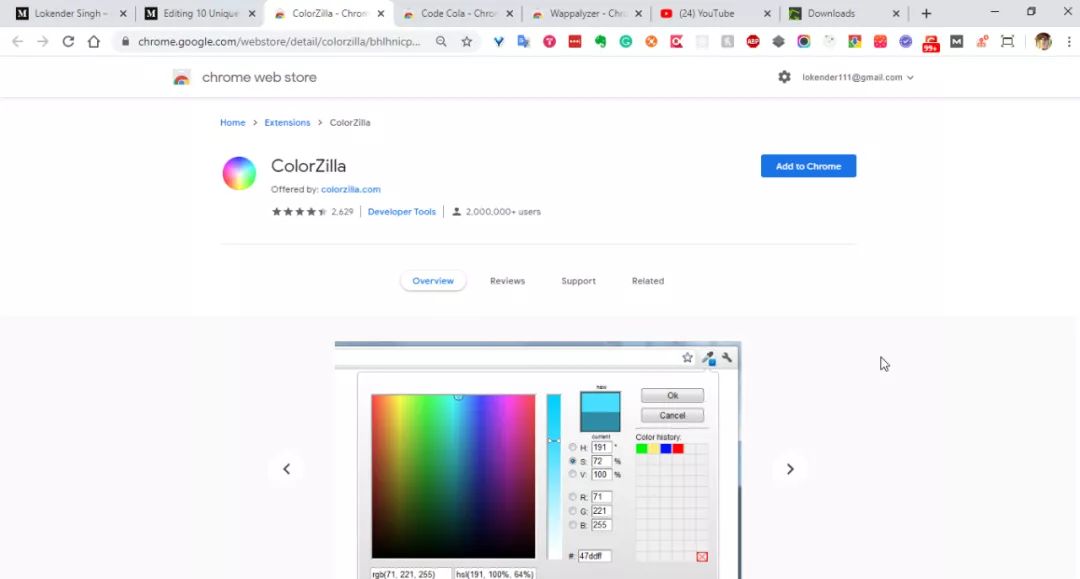The image size is (1080, 579).
Task: Open a new browser tab
Action: pyautogui.click(x=926, y=13)
